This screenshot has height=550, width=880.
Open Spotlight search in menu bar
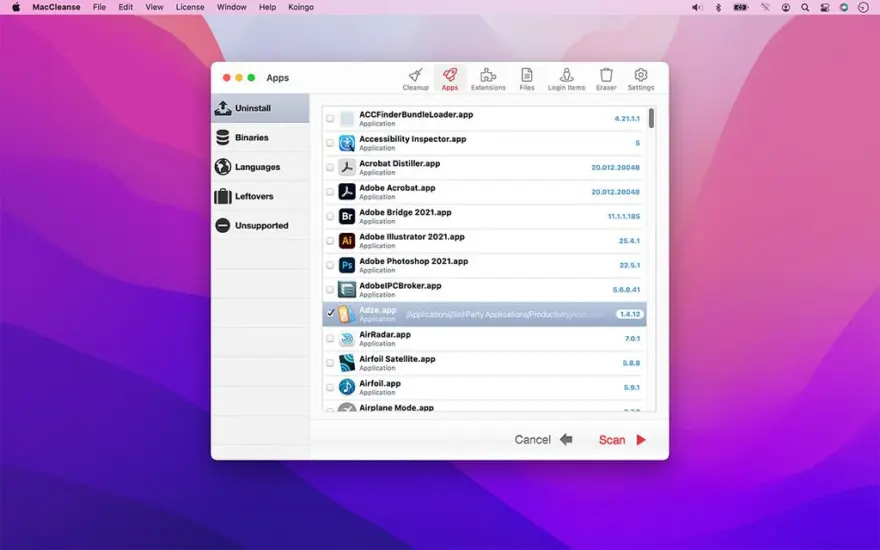pos(805,7)
